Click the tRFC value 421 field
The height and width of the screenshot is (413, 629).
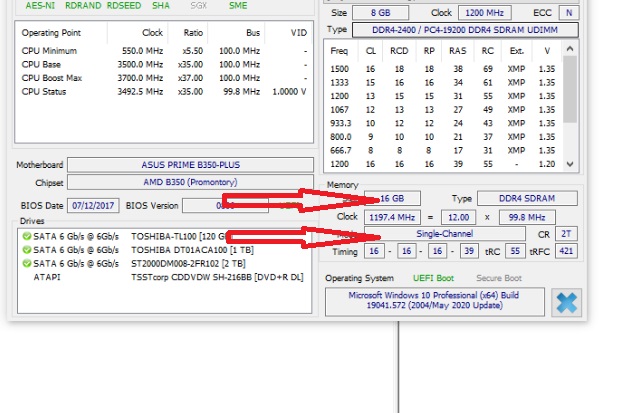pos(566,251)
